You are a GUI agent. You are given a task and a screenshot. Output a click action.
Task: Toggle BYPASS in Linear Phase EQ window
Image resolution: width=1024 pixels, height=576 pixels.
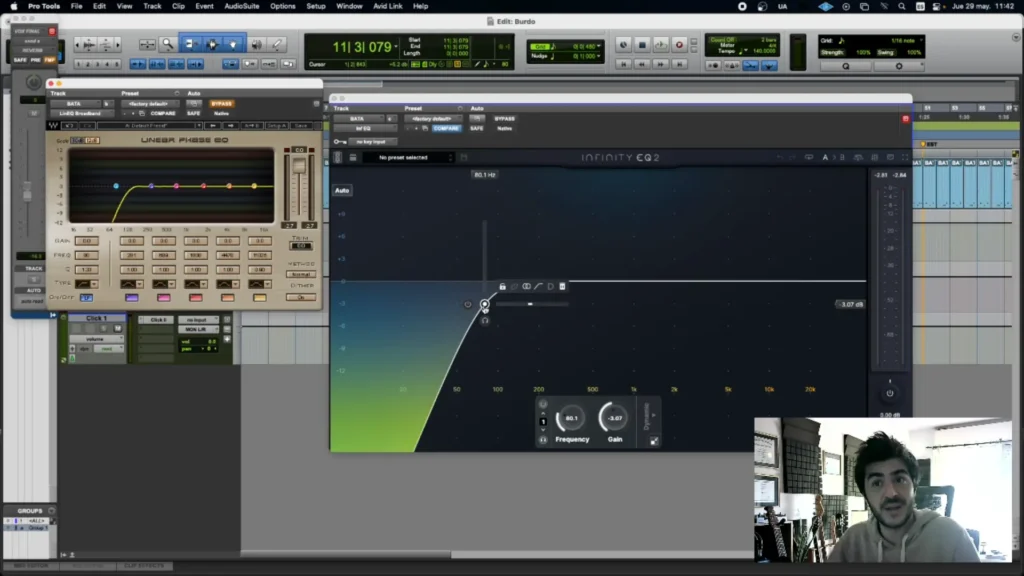point(221,104)
